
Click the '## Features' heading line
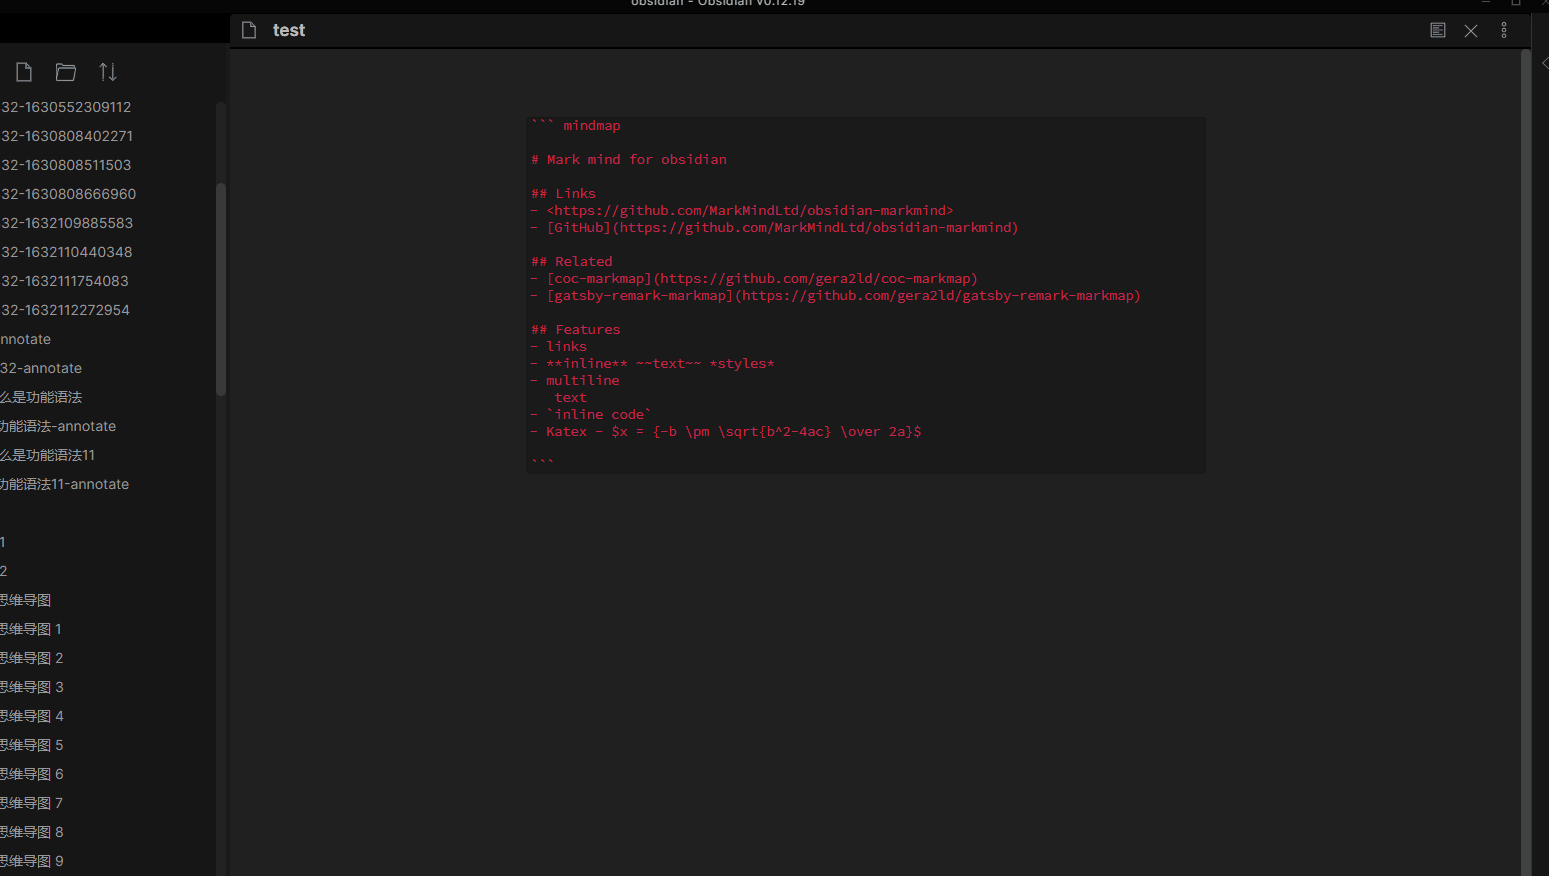576,330
